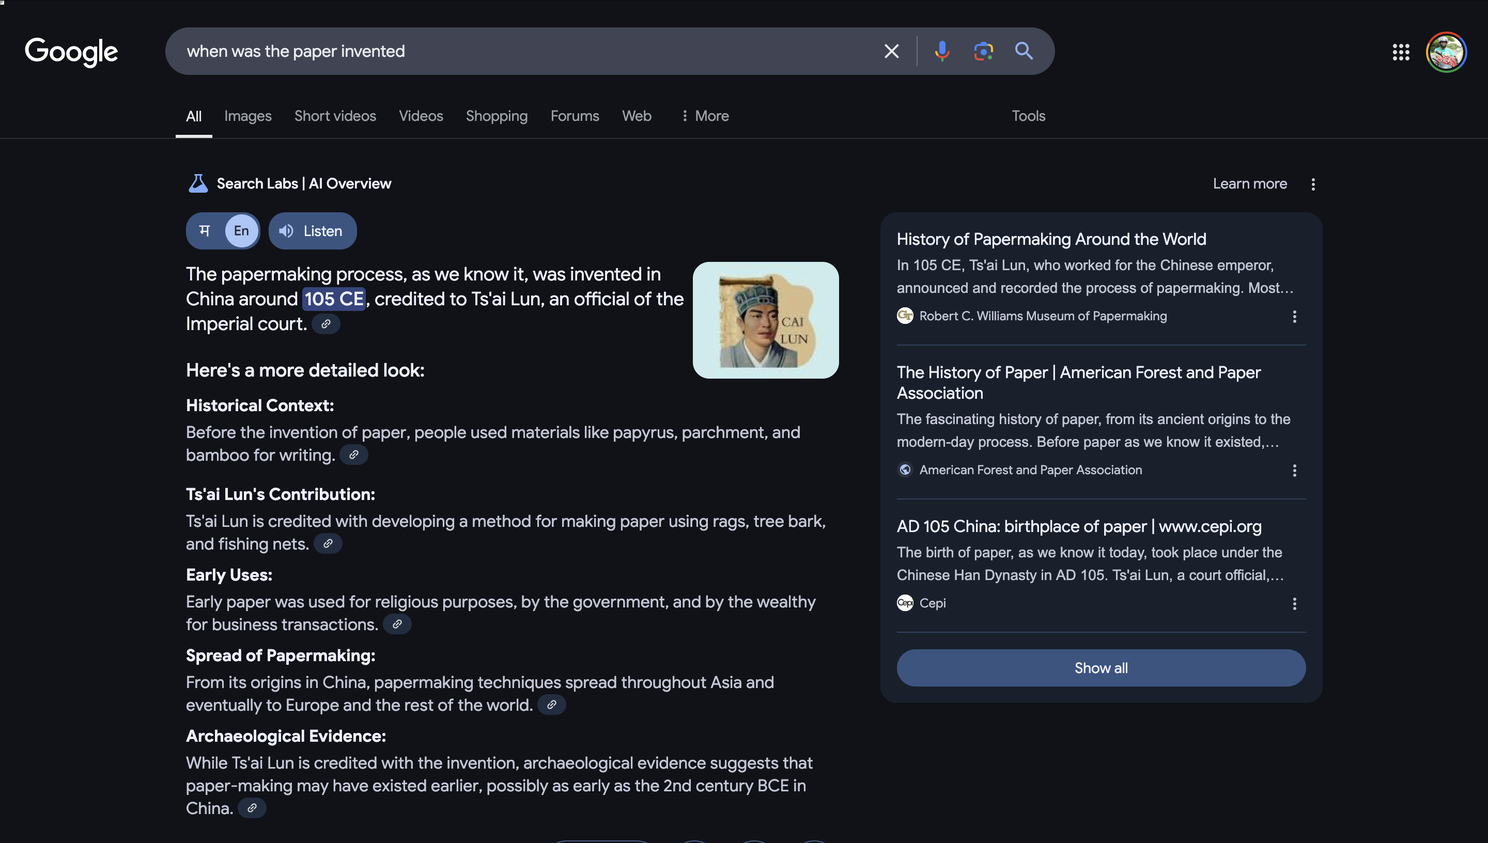Open options for American Forest and Paper result

[x=1294, y=470]
